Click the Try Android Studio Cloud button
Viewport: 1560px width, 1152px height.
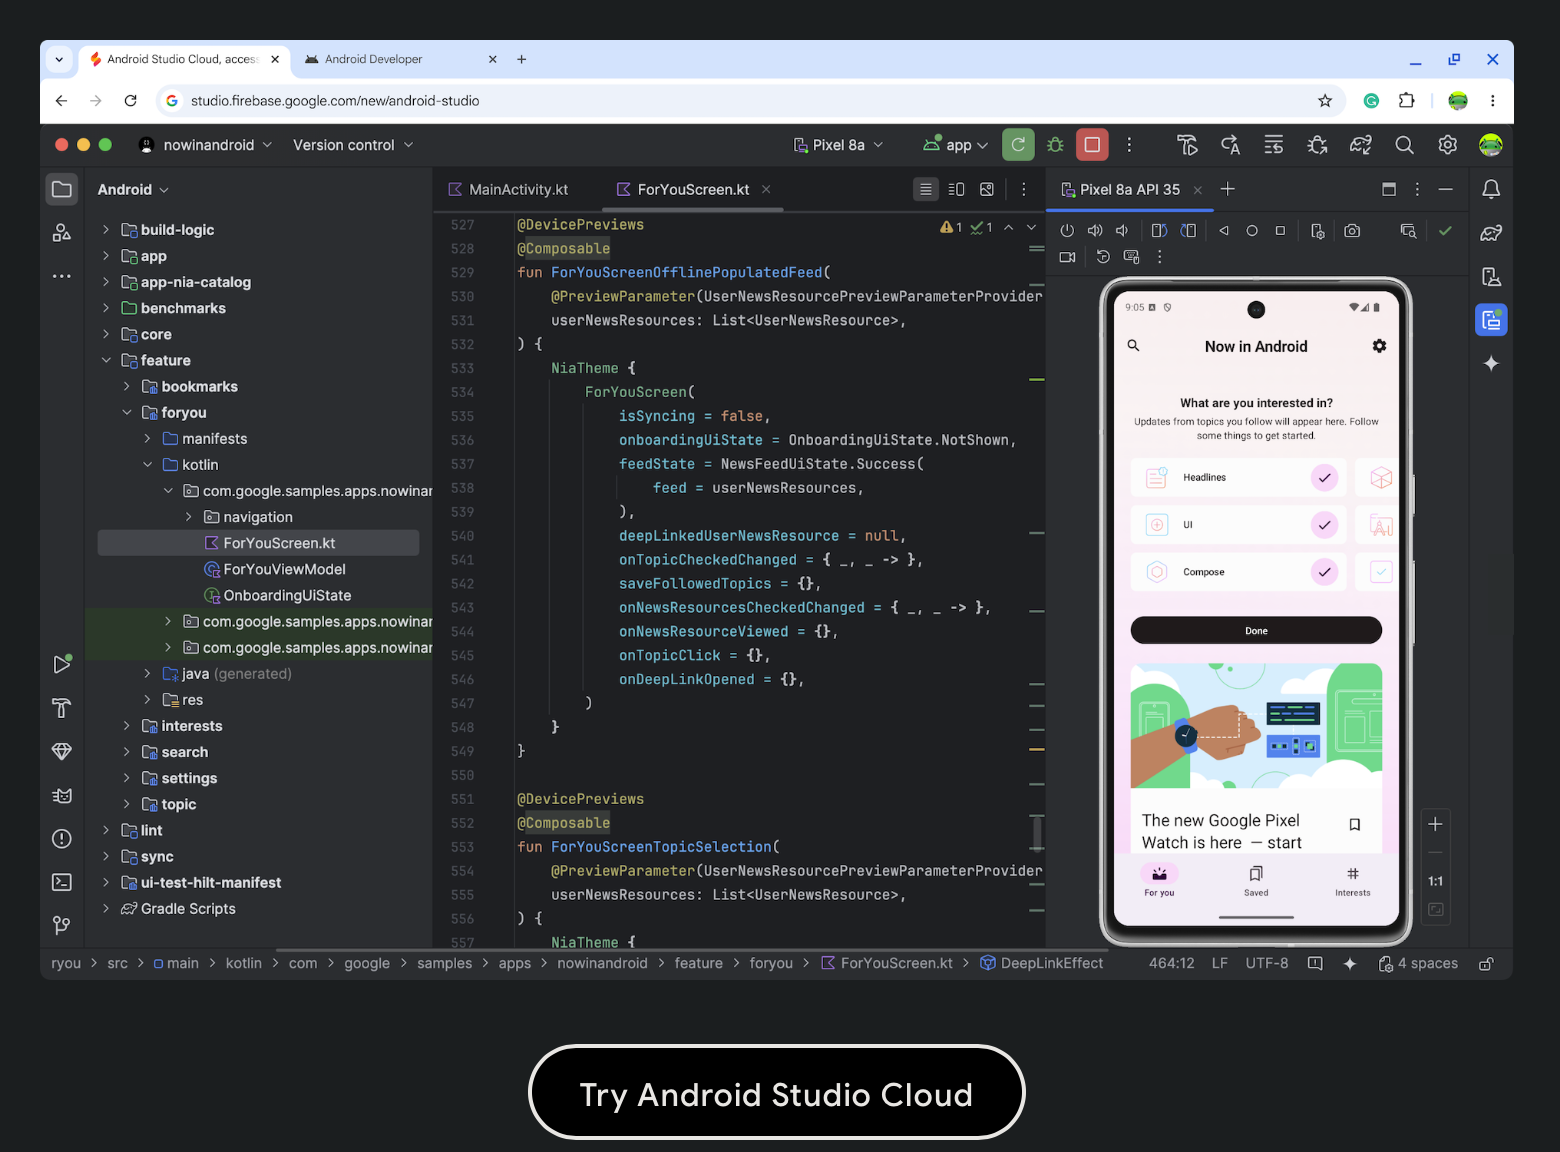(777, 1093)
